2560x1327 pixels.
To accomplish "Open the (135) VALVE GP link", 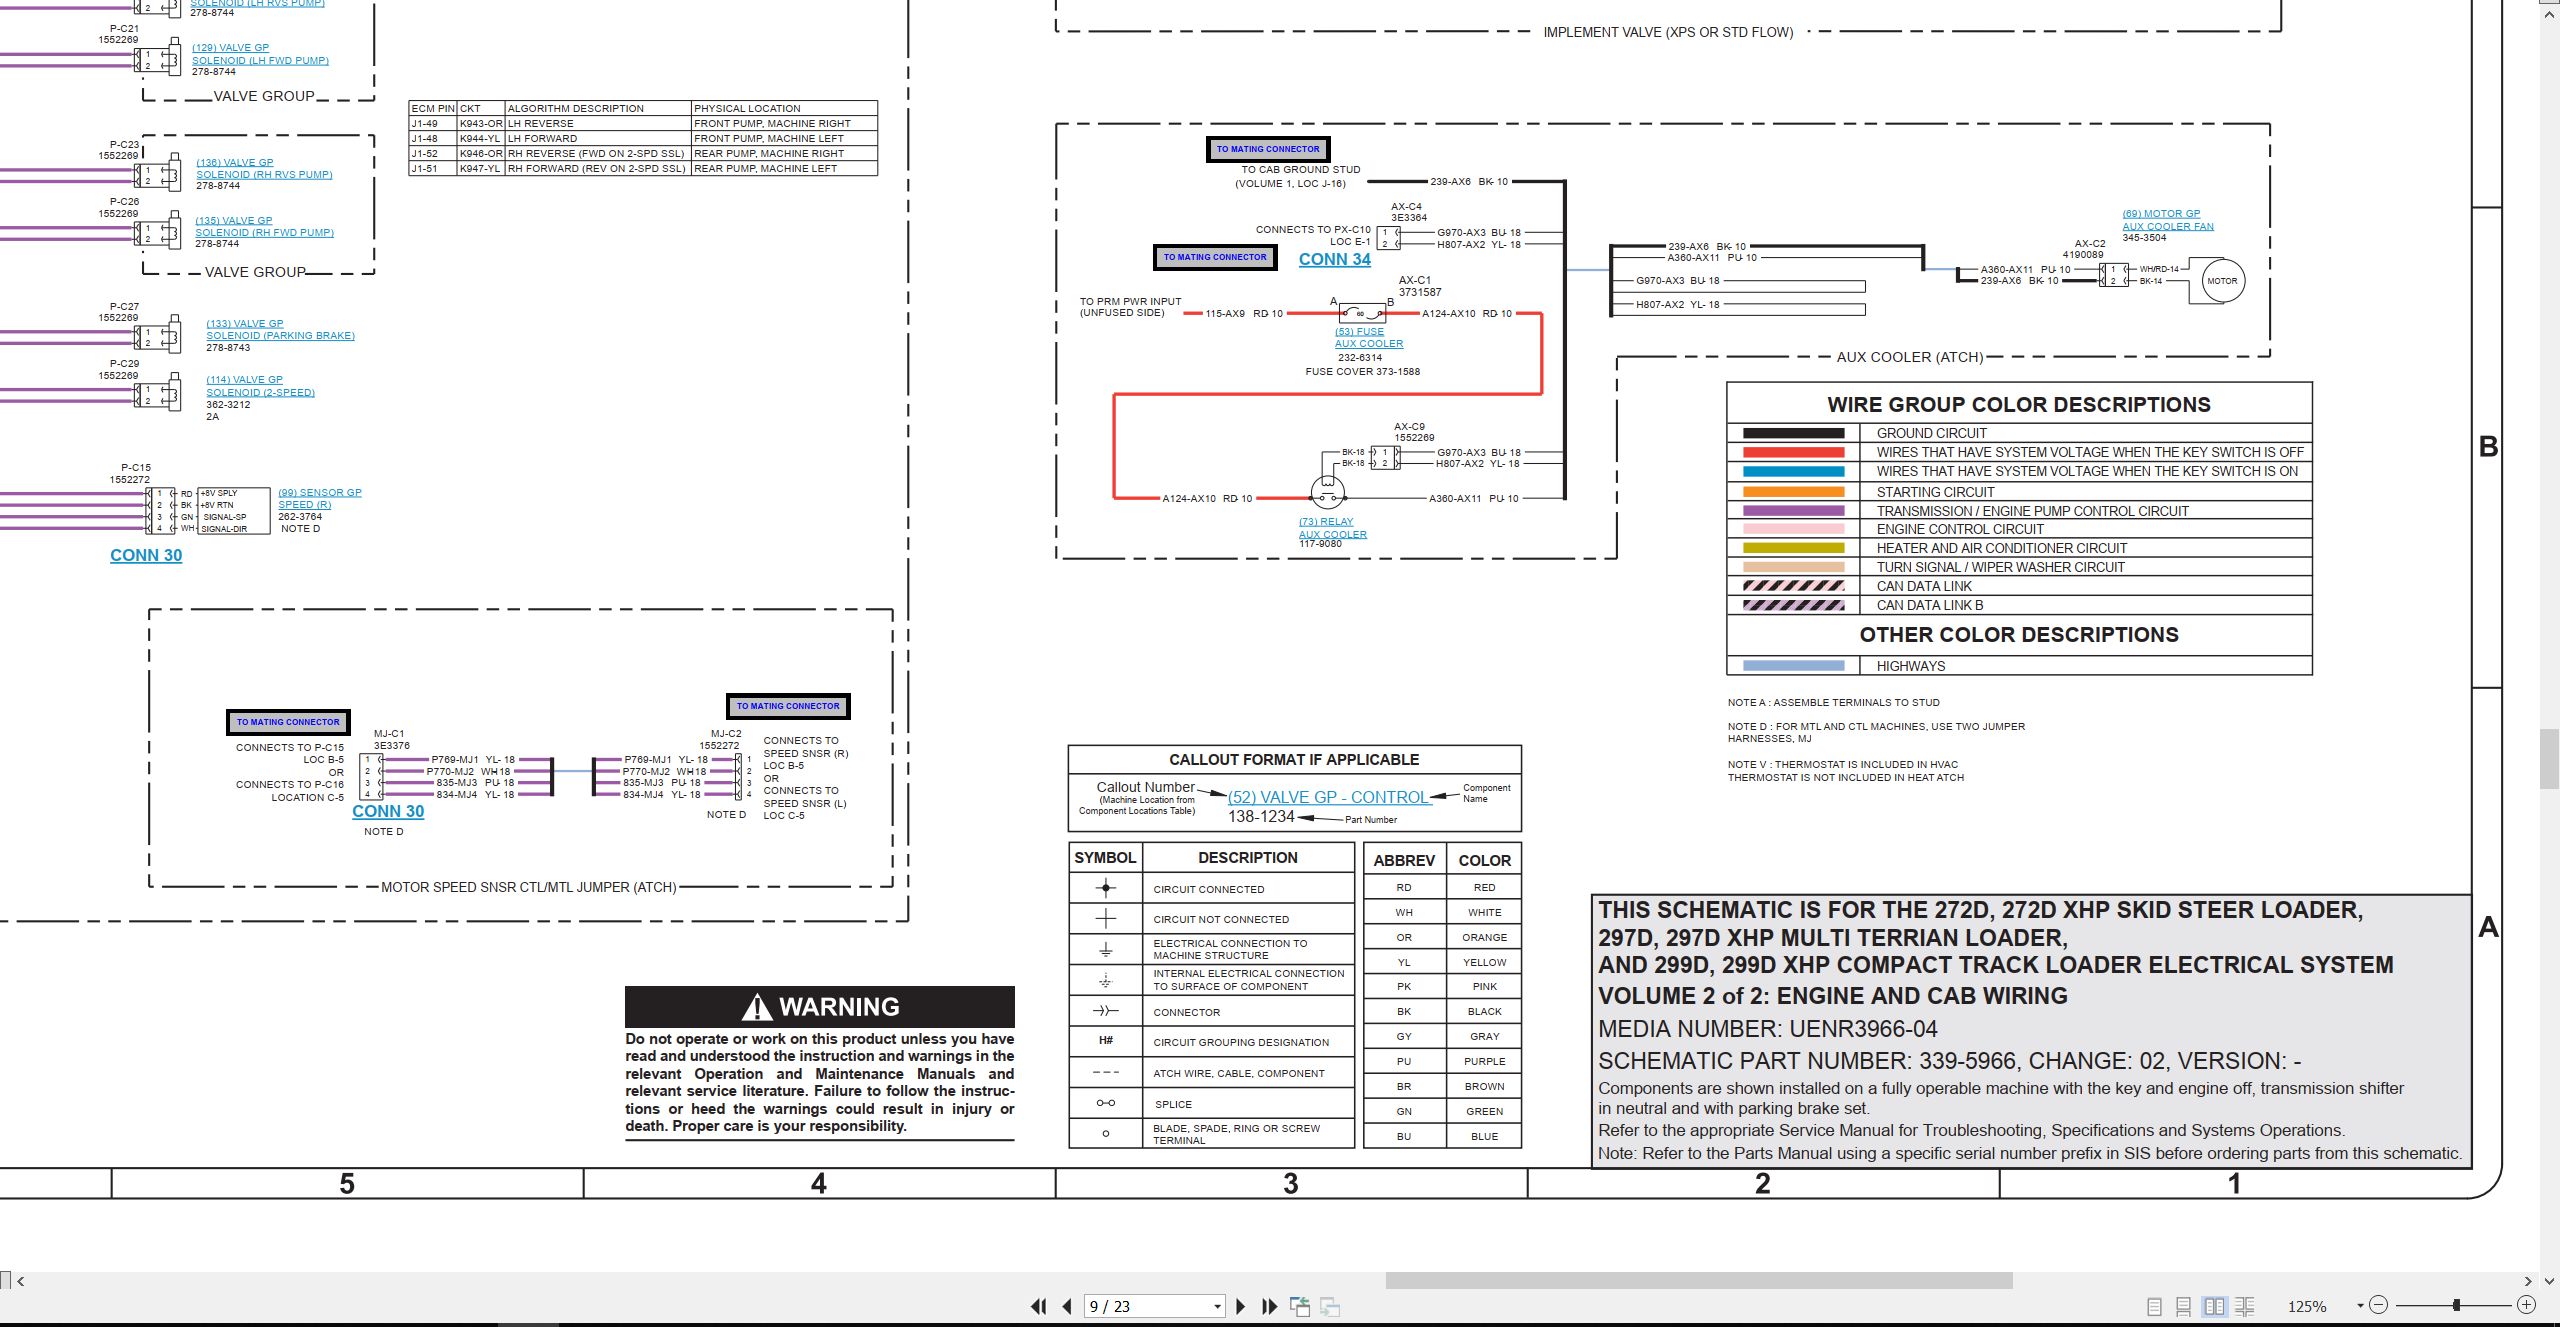I will coord(233,220).
